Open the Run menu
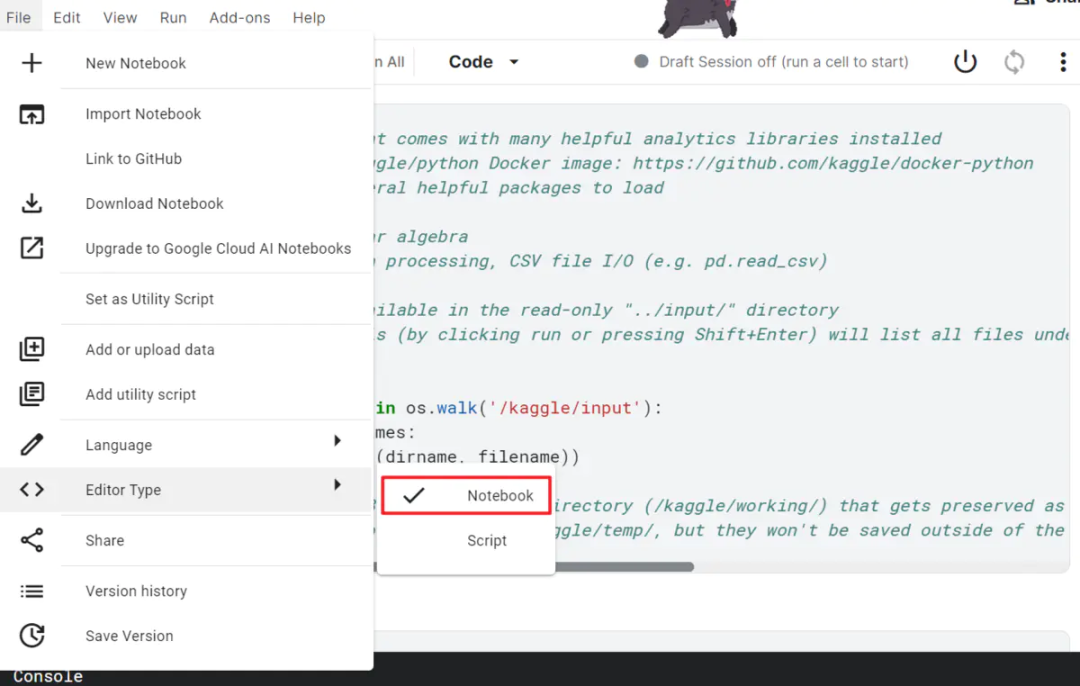 point(173,18)
